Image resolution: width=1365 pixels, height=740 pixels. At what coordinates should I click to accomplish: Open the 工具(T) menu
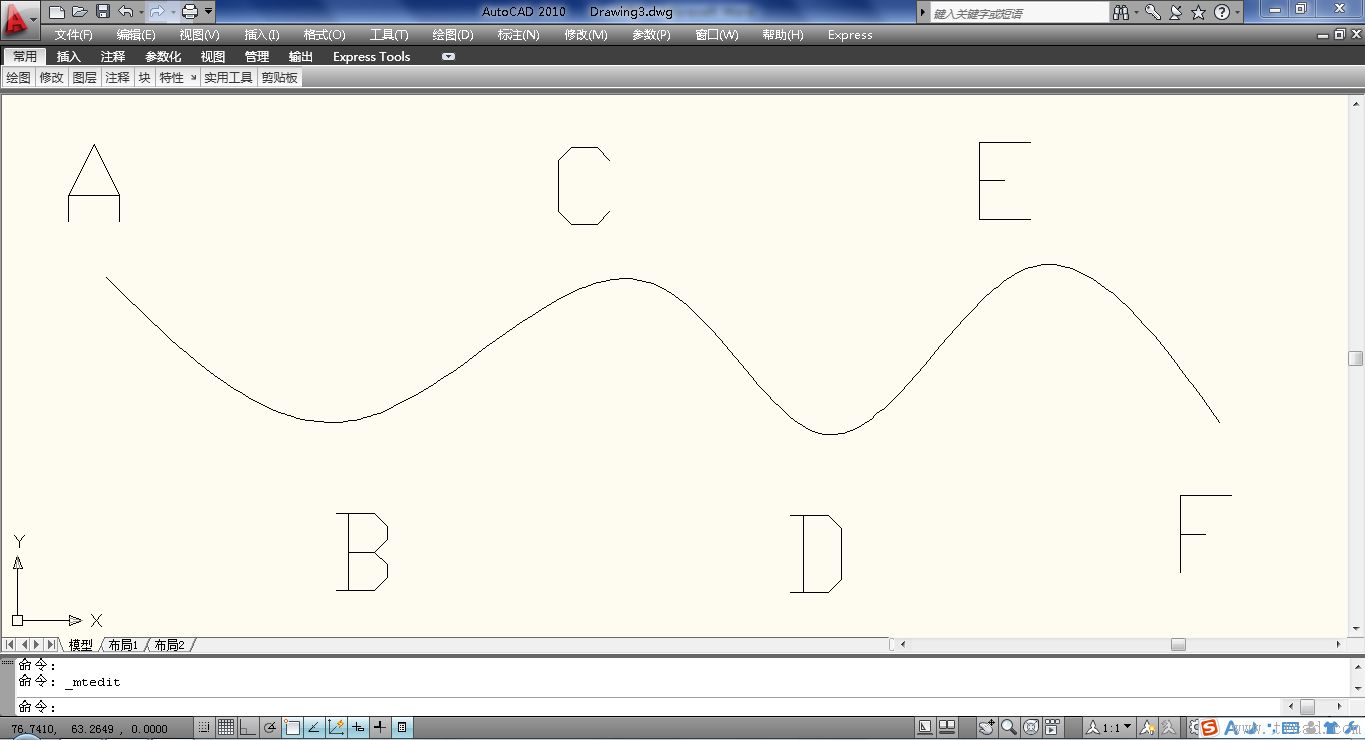point(389,35)
